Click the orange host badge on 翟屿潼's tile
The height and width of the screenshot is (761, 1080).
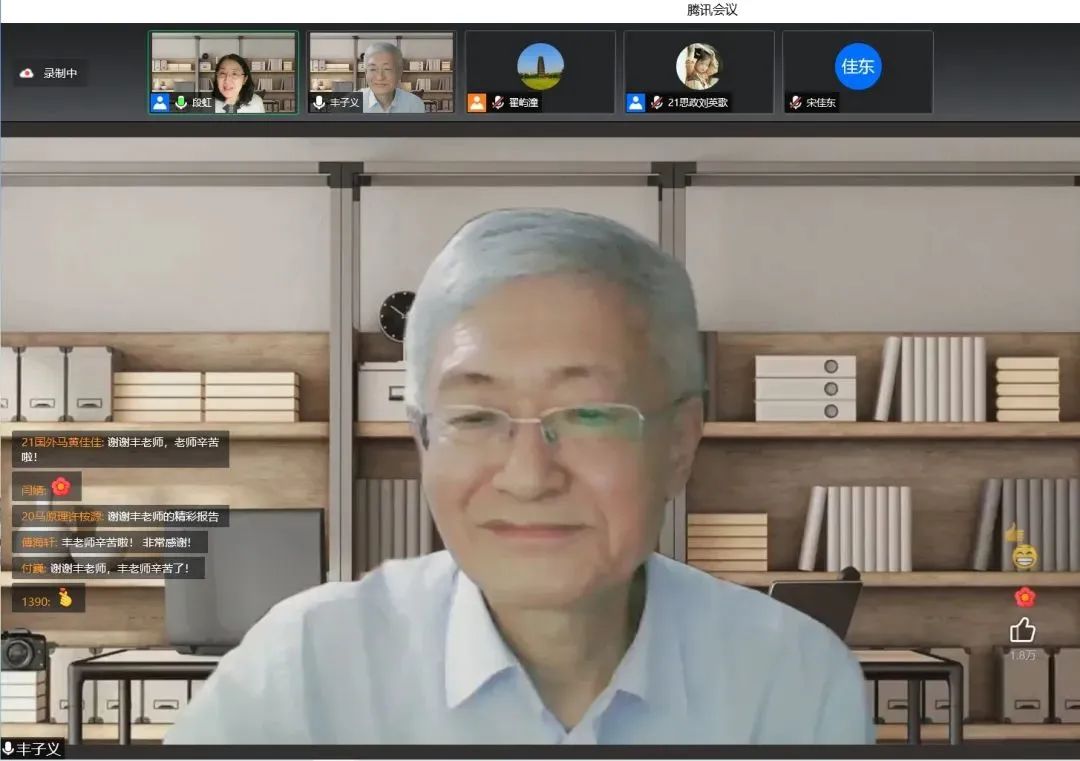coord(477,103)
